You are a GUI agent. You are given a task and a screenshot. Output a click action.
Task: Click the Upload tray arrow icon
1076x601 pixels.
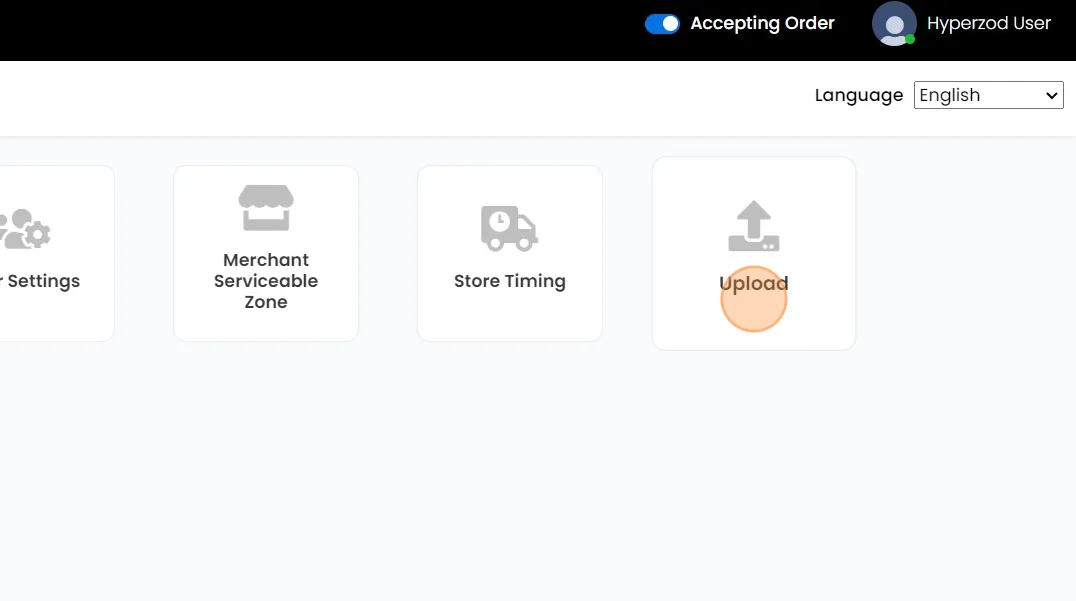[753, 226]
